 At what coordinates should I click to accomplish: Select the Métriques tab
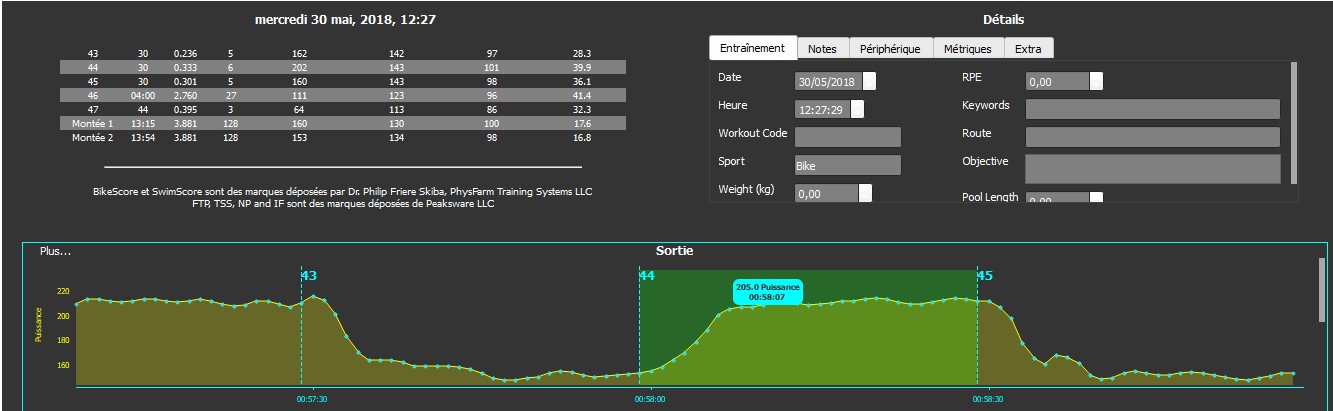pyautogui.click(x=967, y=49)
